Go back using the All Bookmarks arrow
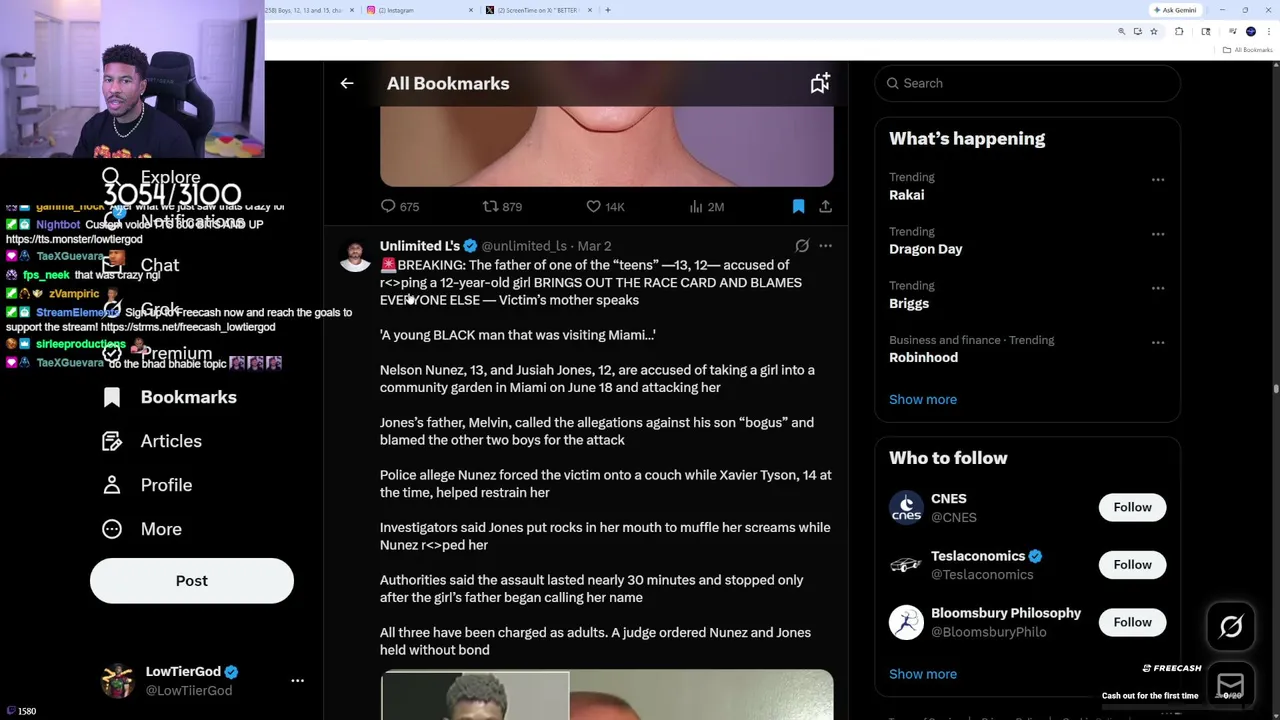The image size is (1280, 720). pyautogui.click(x=347, y=84)
